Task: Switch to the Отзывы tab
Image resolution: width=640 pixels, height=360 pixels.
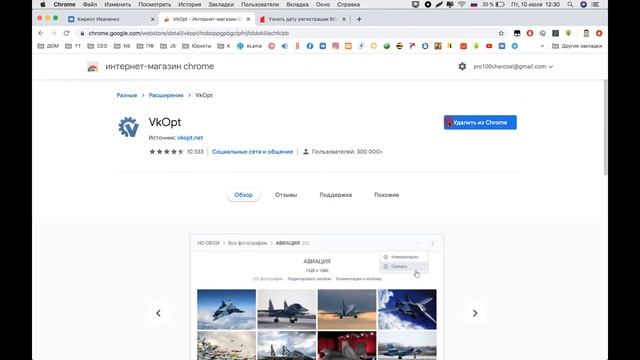Action: [286, 195]
